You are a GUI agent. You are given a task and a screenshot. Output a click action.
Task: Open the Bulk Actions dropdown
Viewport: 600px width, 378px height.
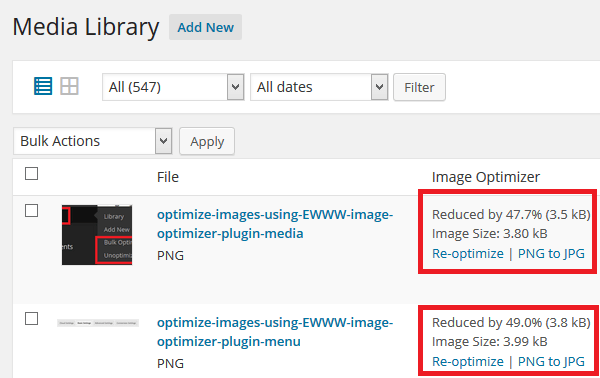(93, 141)
